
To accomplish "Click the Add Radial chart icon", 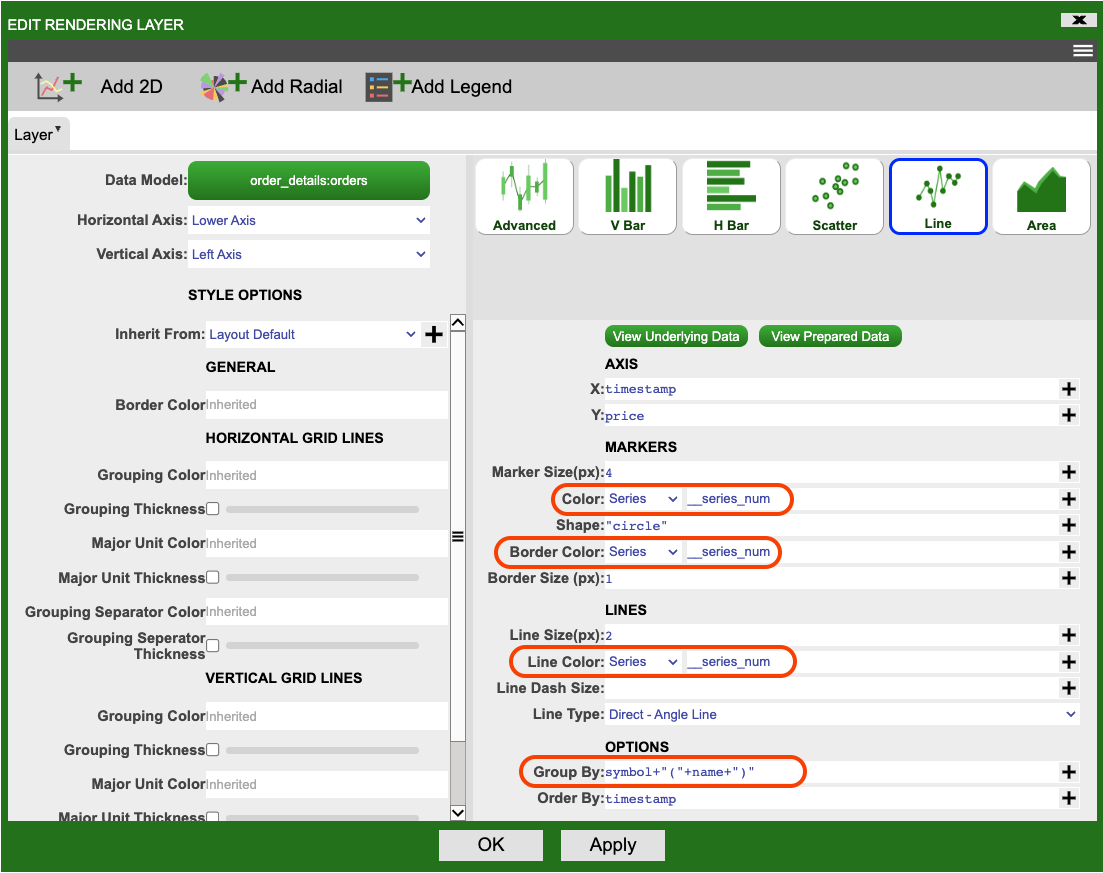I will [222, 87].
